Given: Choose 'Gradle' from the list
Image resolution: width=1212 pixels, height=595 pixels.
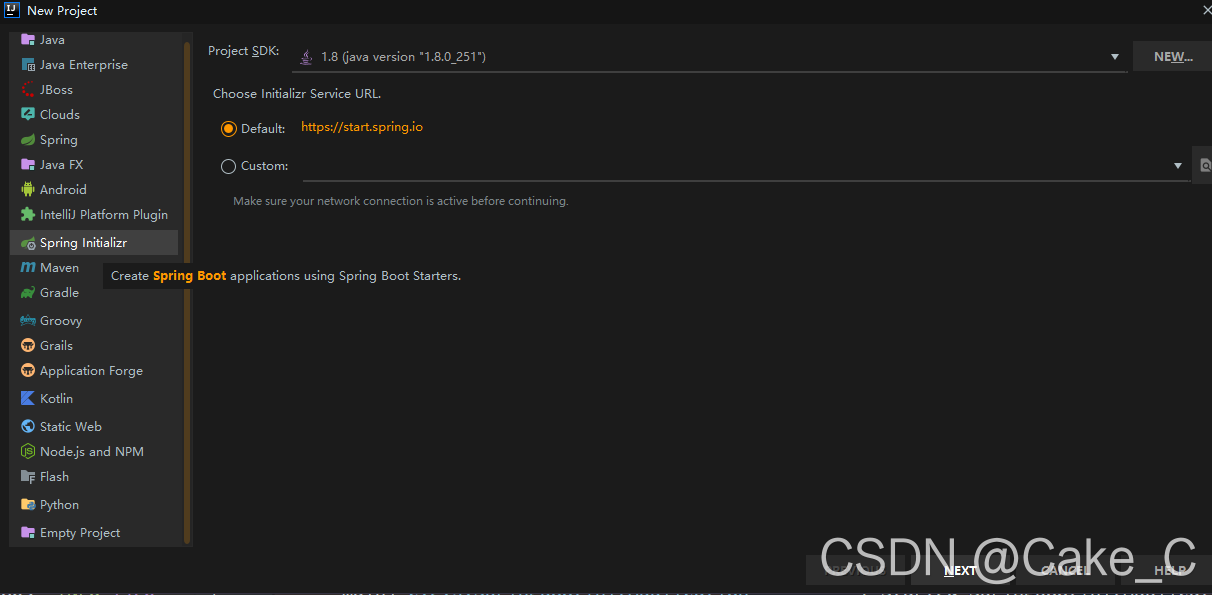Looking at the screenshot, I should (59, 293).
